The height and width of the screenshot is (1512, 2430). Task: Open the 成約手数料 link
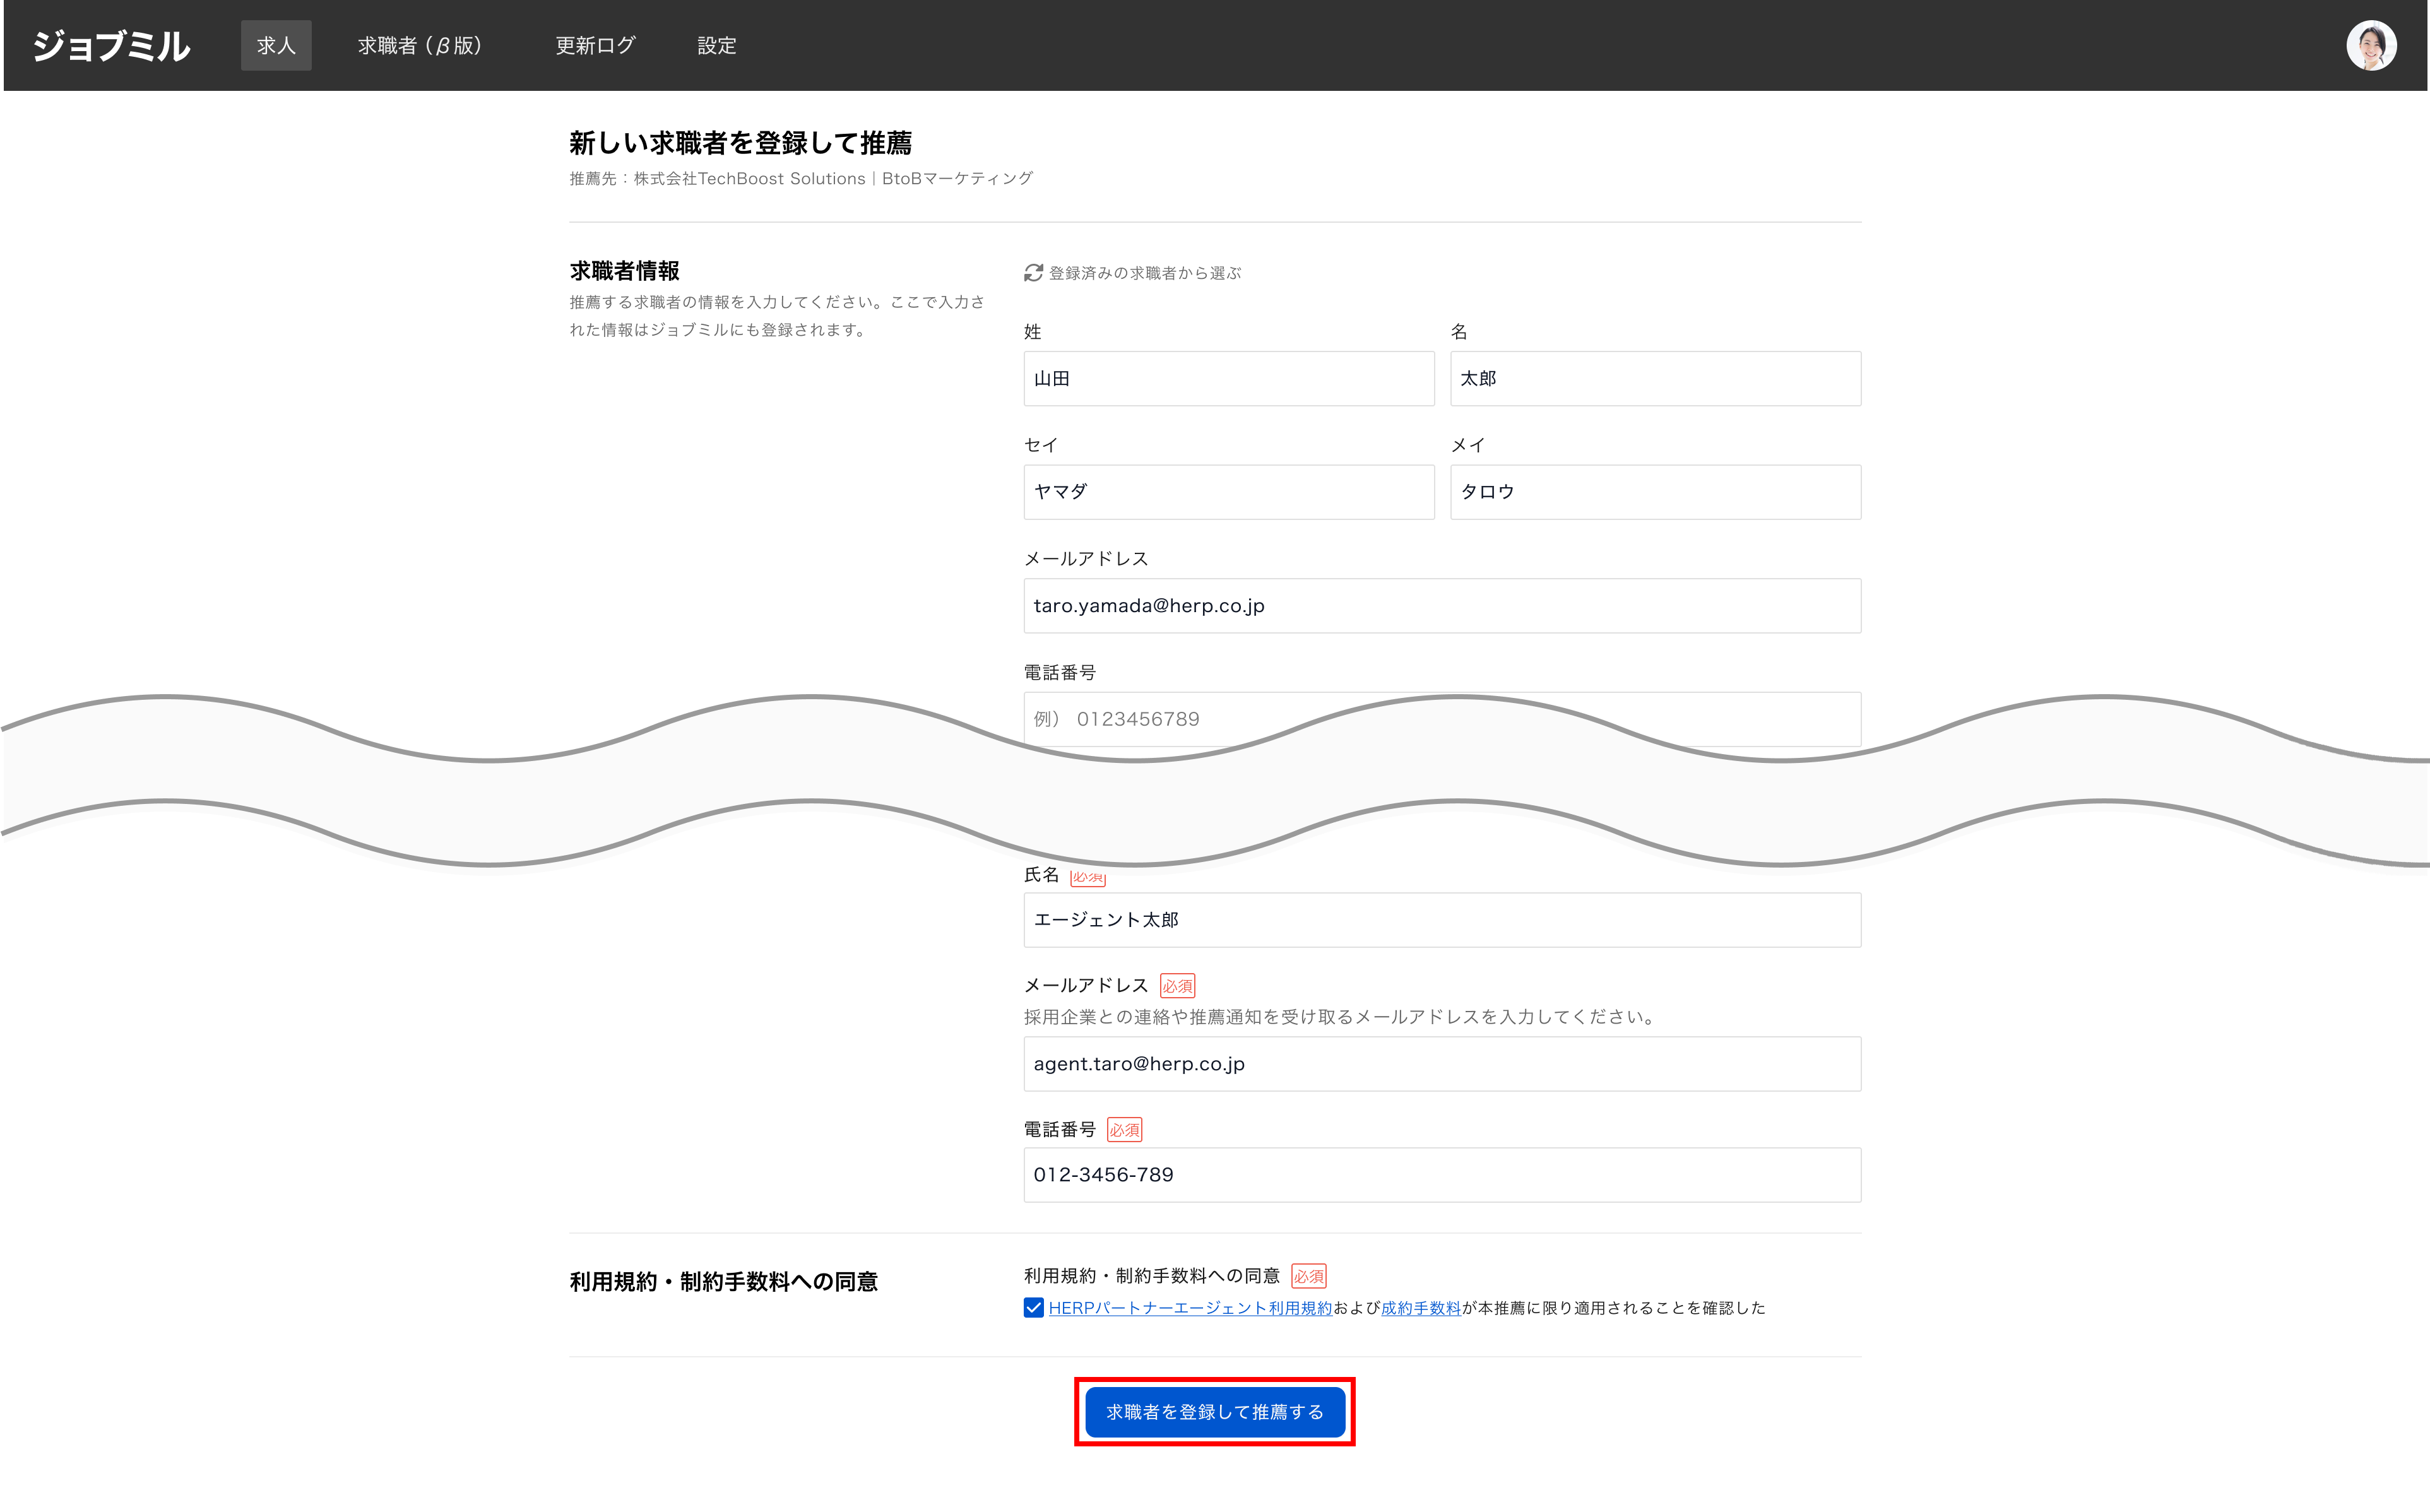click(x=1421, y=1308)
